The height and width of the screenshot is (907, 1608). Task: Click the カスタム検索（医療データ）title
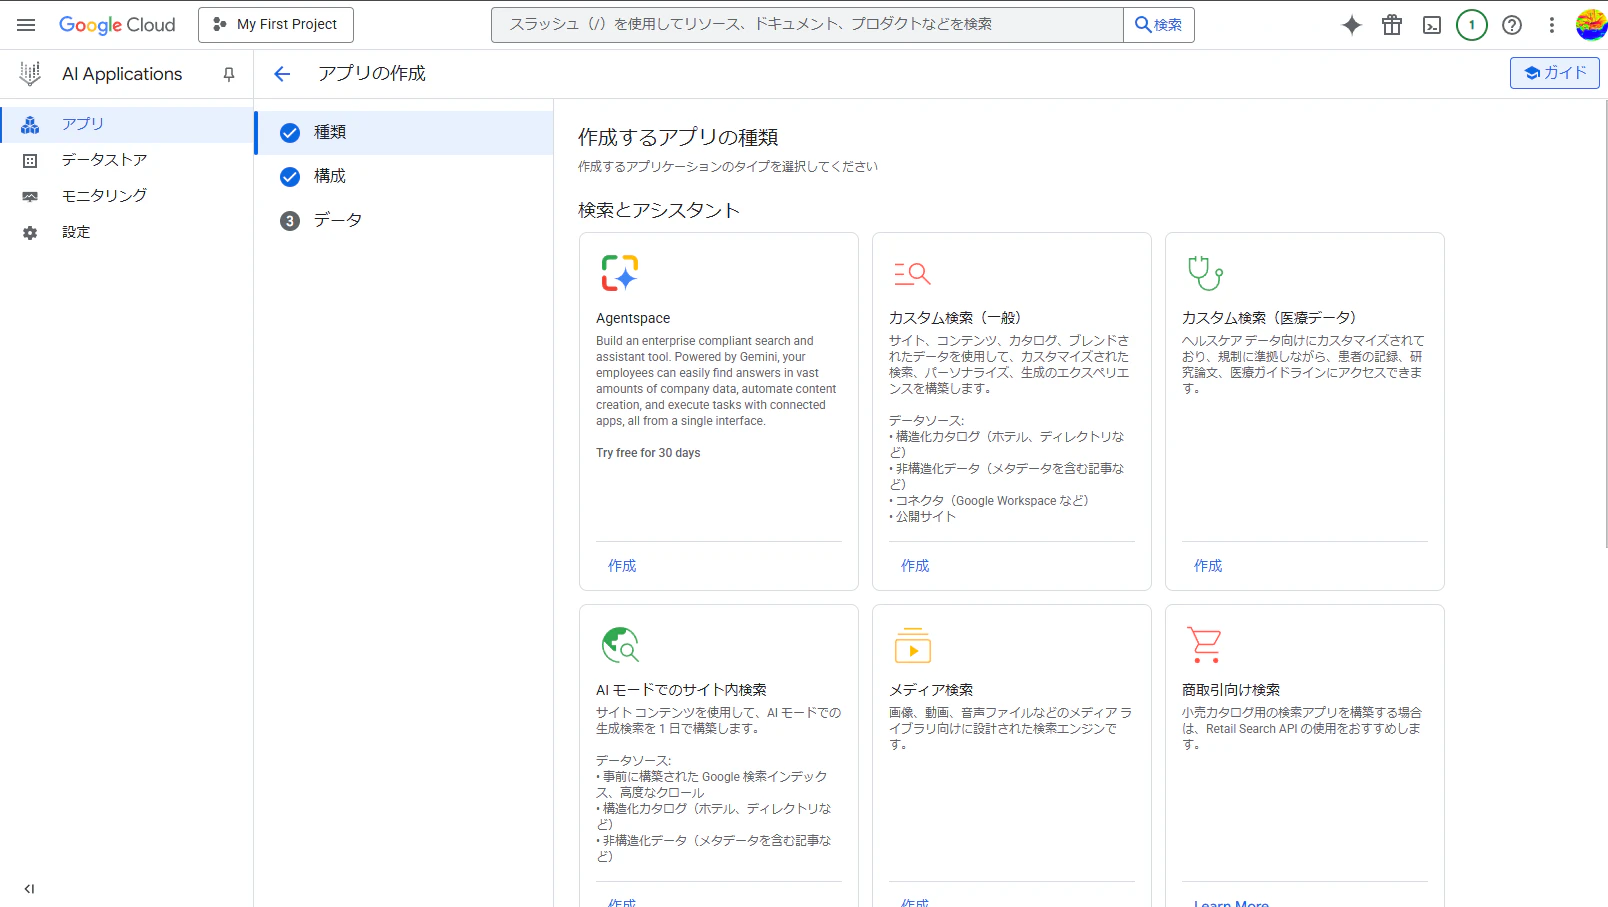1269,318
